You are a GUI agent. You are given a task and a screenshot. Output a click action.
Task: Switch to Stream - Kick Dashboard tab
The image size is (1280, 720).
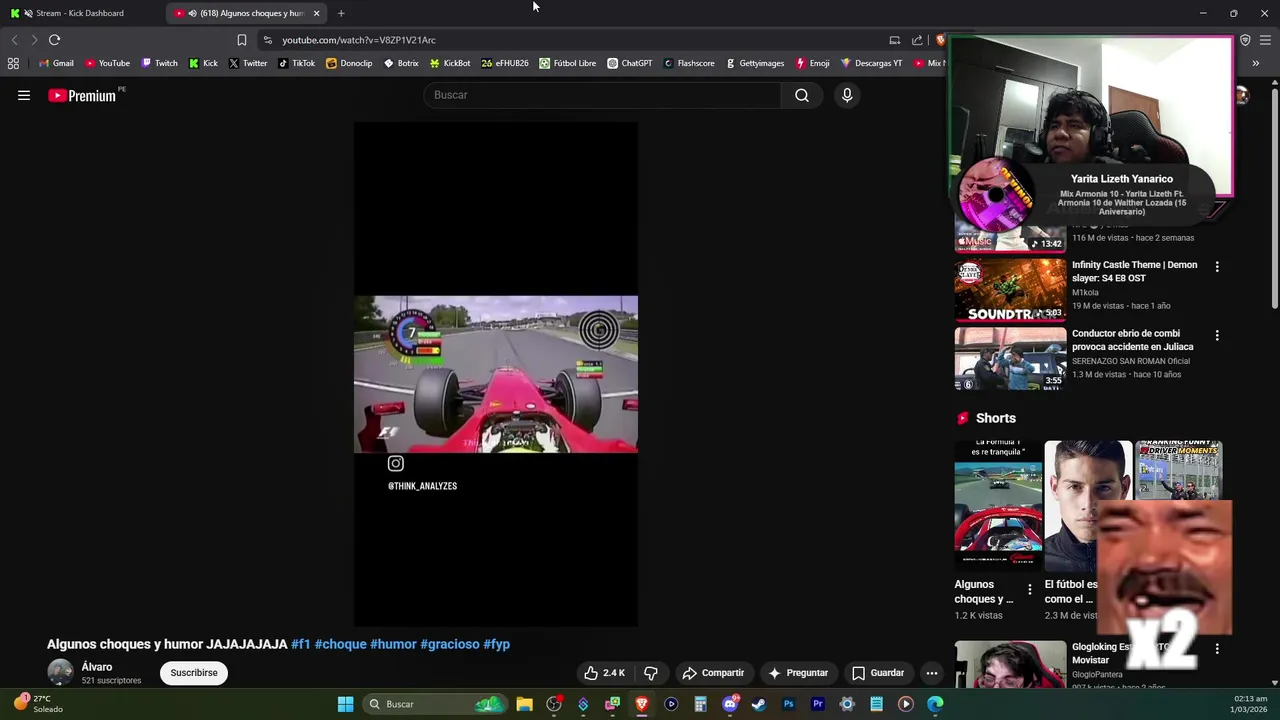click(x=80, y=13)
